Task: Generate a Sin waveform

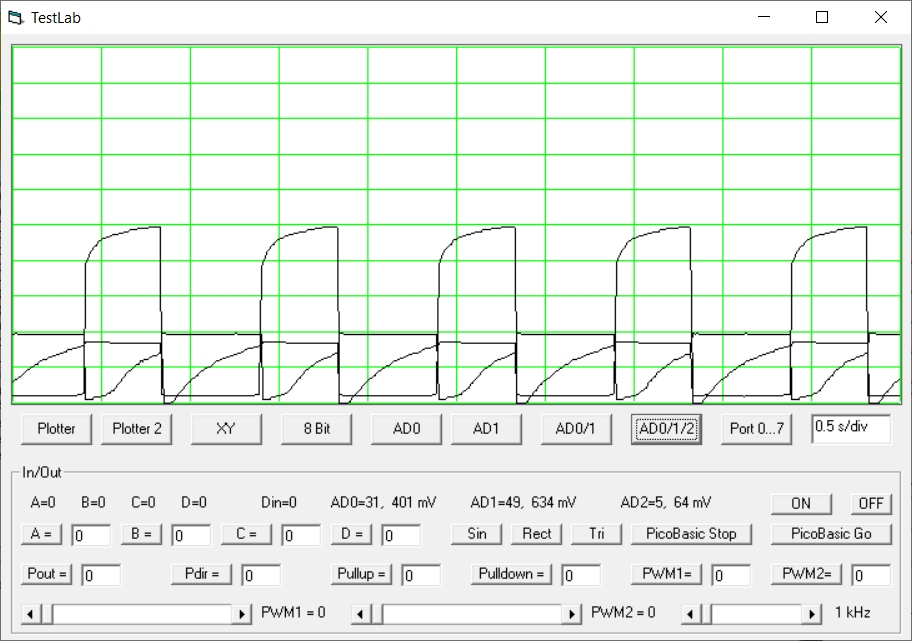Action: point(477,534)
